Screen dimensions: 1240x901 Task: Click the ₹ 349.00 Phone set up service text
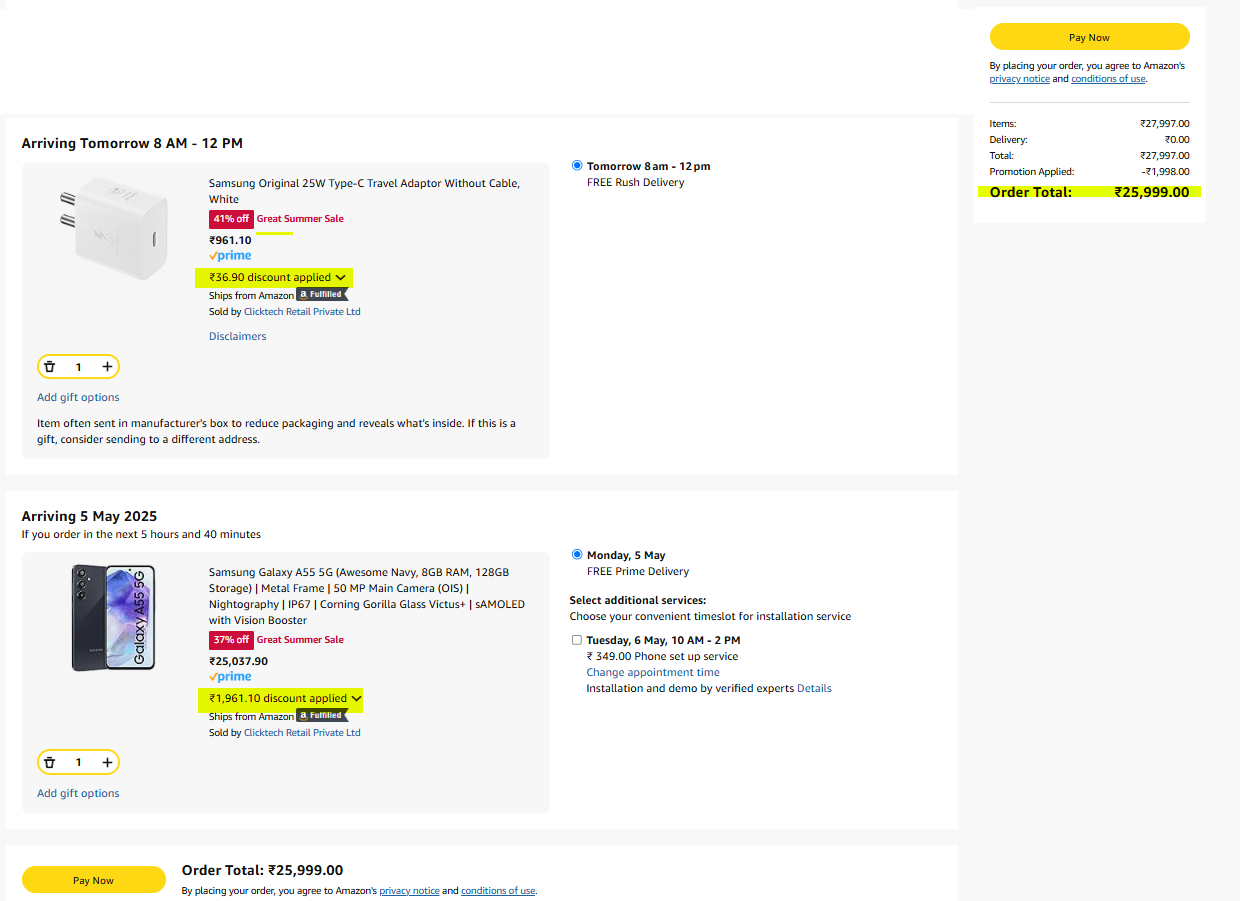pyautogui.click(x=662, y=656)
